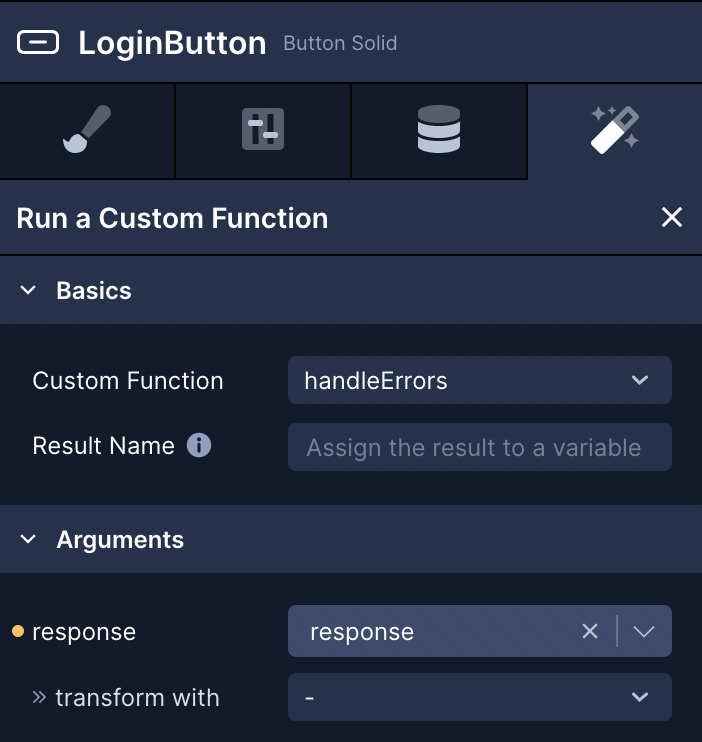The width and height of the screenshot is (702, 742).
Task: Click the response argument label
Action: (x=84, y=632)
